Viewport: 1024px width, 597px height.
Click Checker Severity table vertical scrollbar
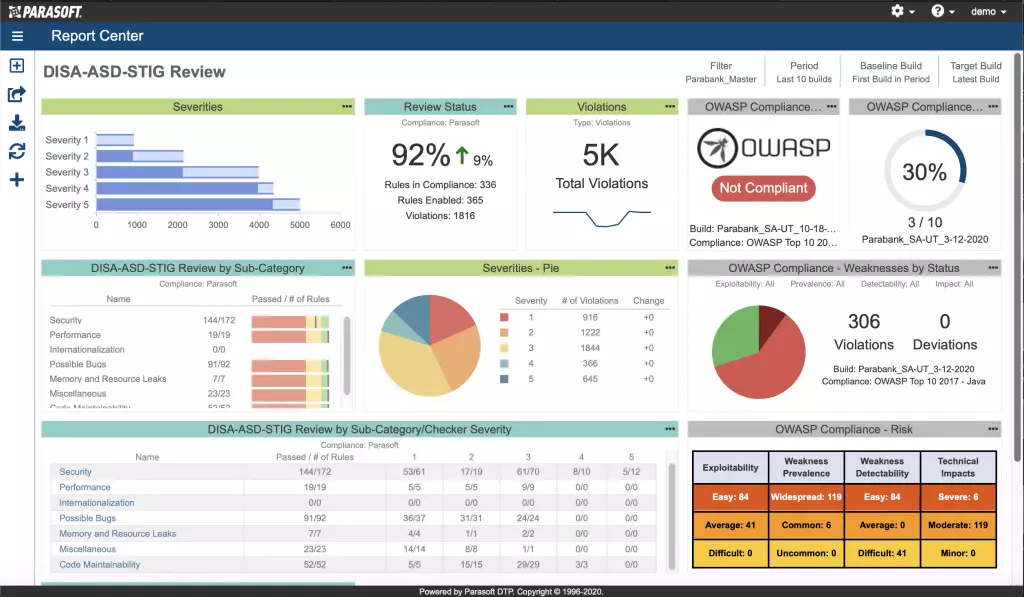[x=671, y=516]
